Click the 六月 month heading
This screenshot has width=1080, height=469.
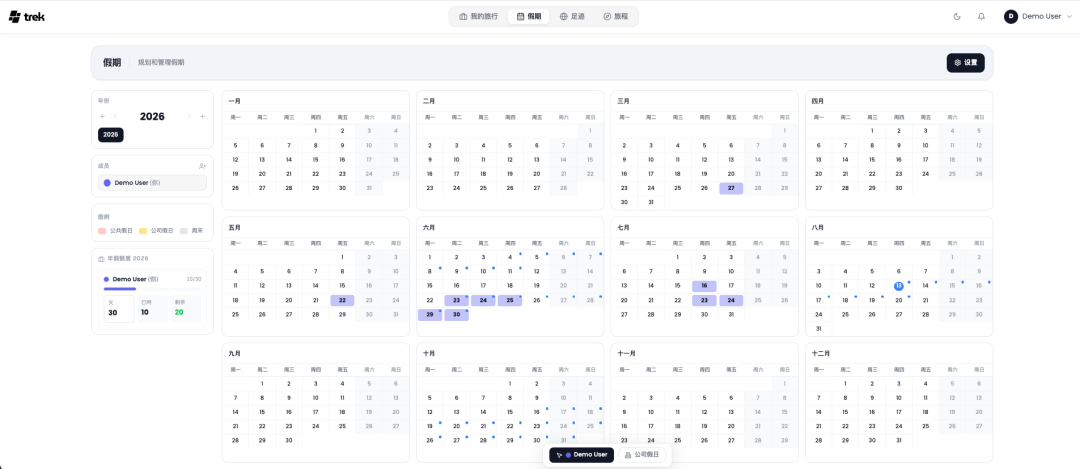(429, 227)
